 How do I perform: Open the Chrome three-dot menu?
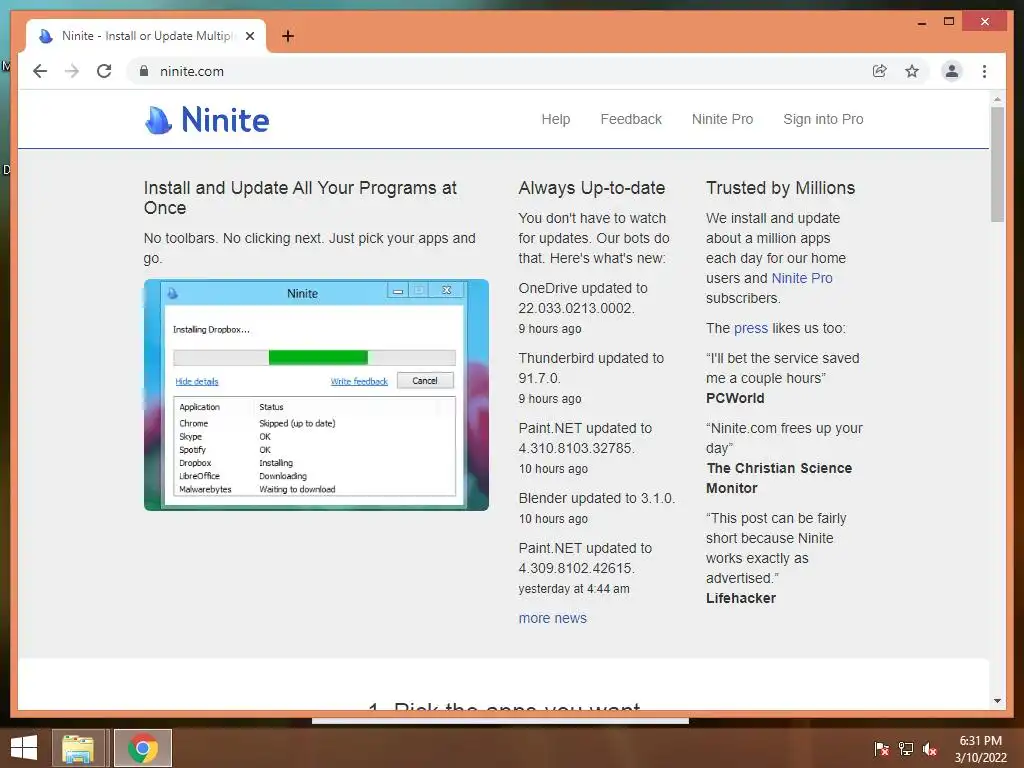(x=984, y=71)
